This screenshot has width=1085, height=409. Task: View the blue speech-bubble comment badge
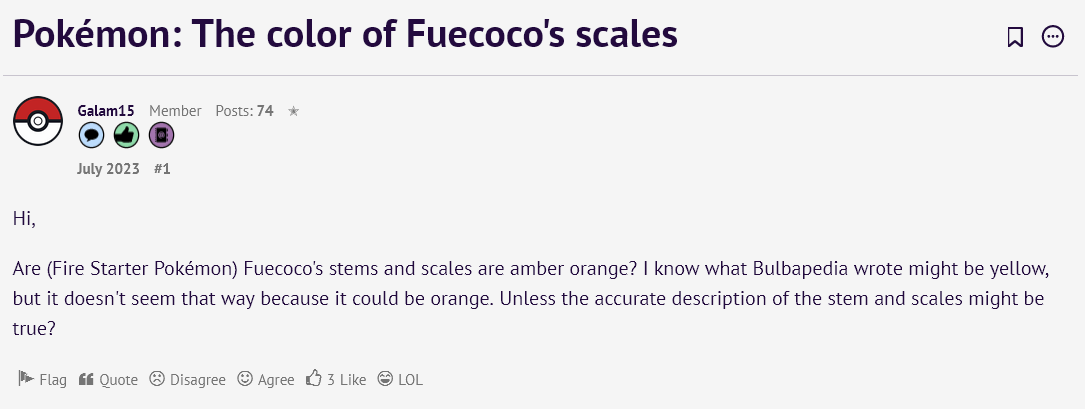tap(91, 136)
